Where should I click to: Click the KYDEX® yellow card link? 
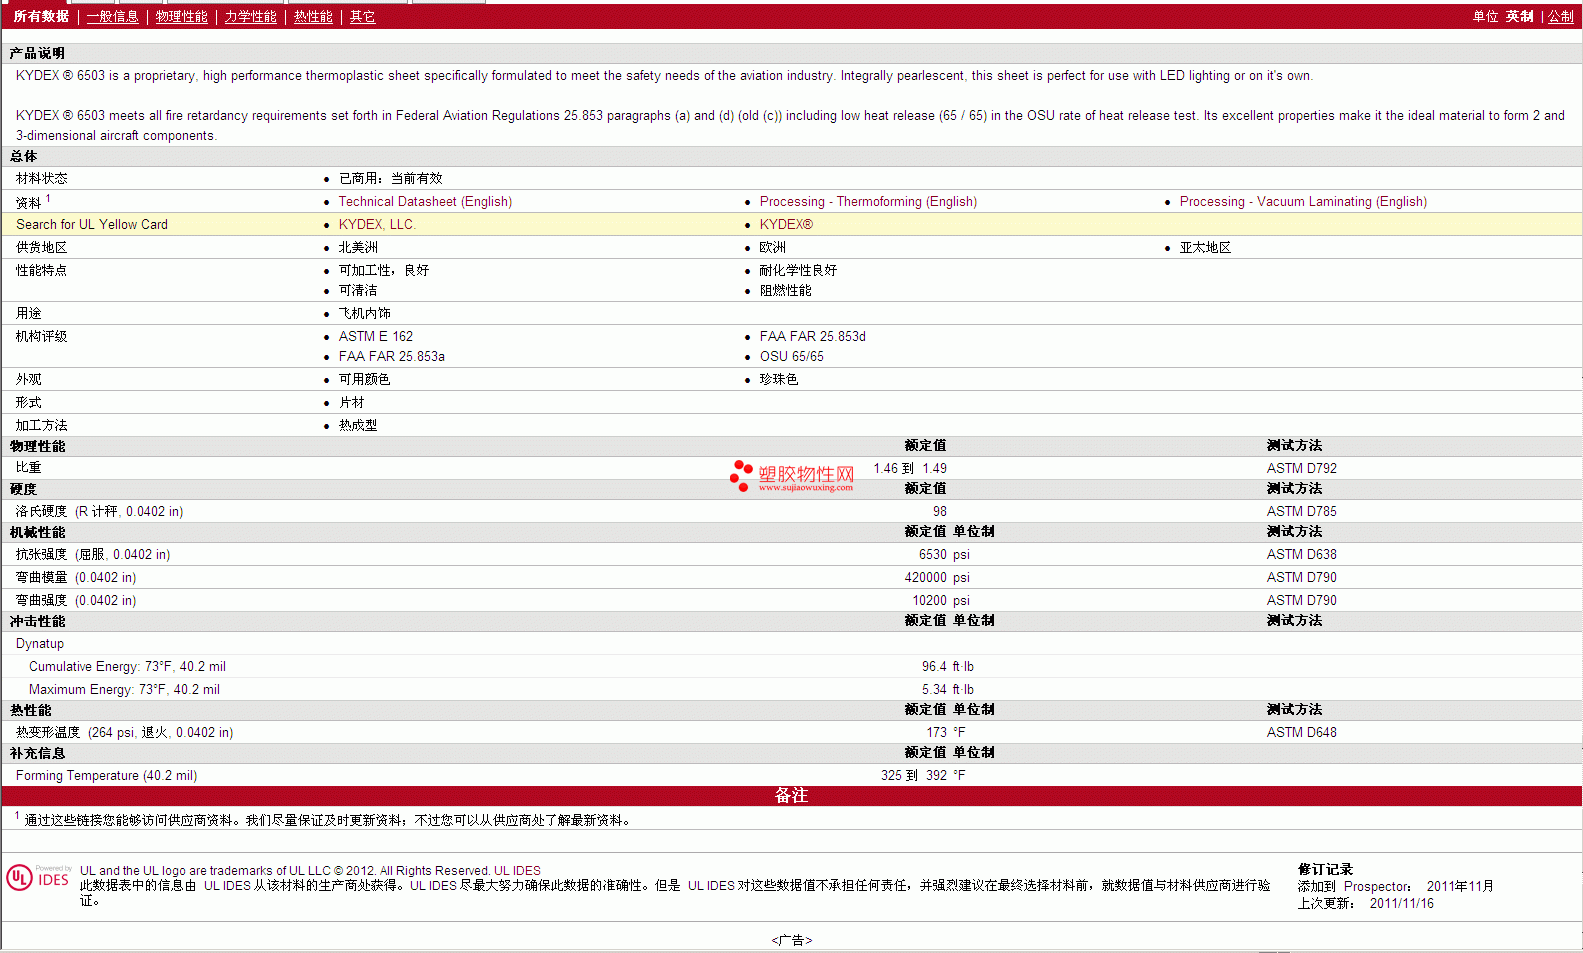click(786, 225)
